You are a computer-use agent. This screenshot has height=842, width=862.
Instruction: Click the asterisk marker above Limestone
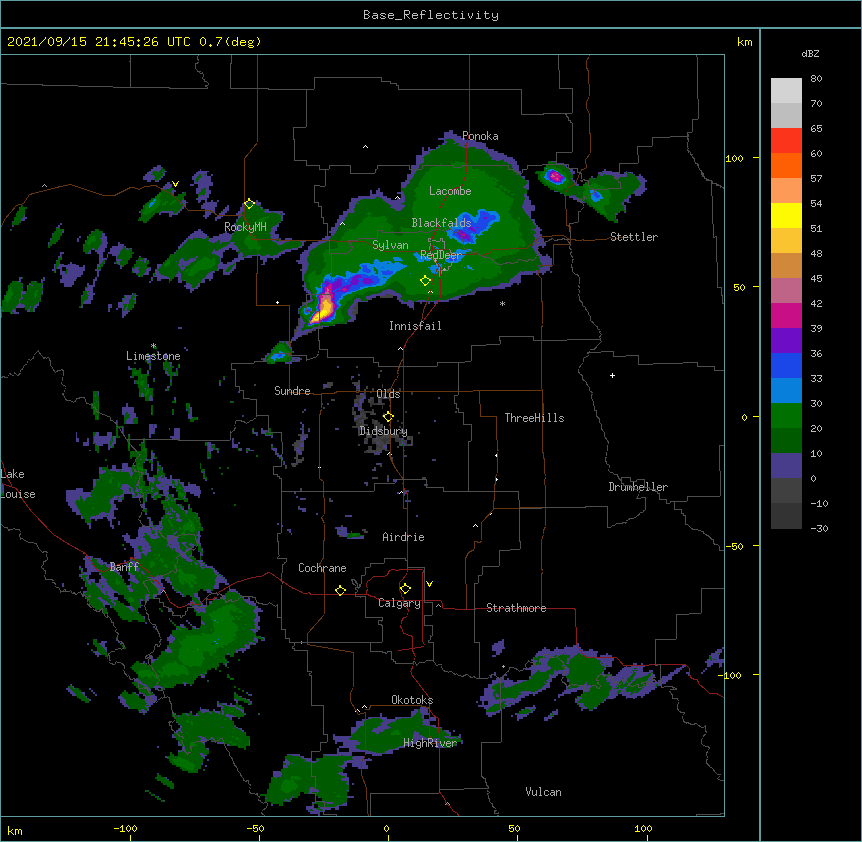[x=153, y=346]
